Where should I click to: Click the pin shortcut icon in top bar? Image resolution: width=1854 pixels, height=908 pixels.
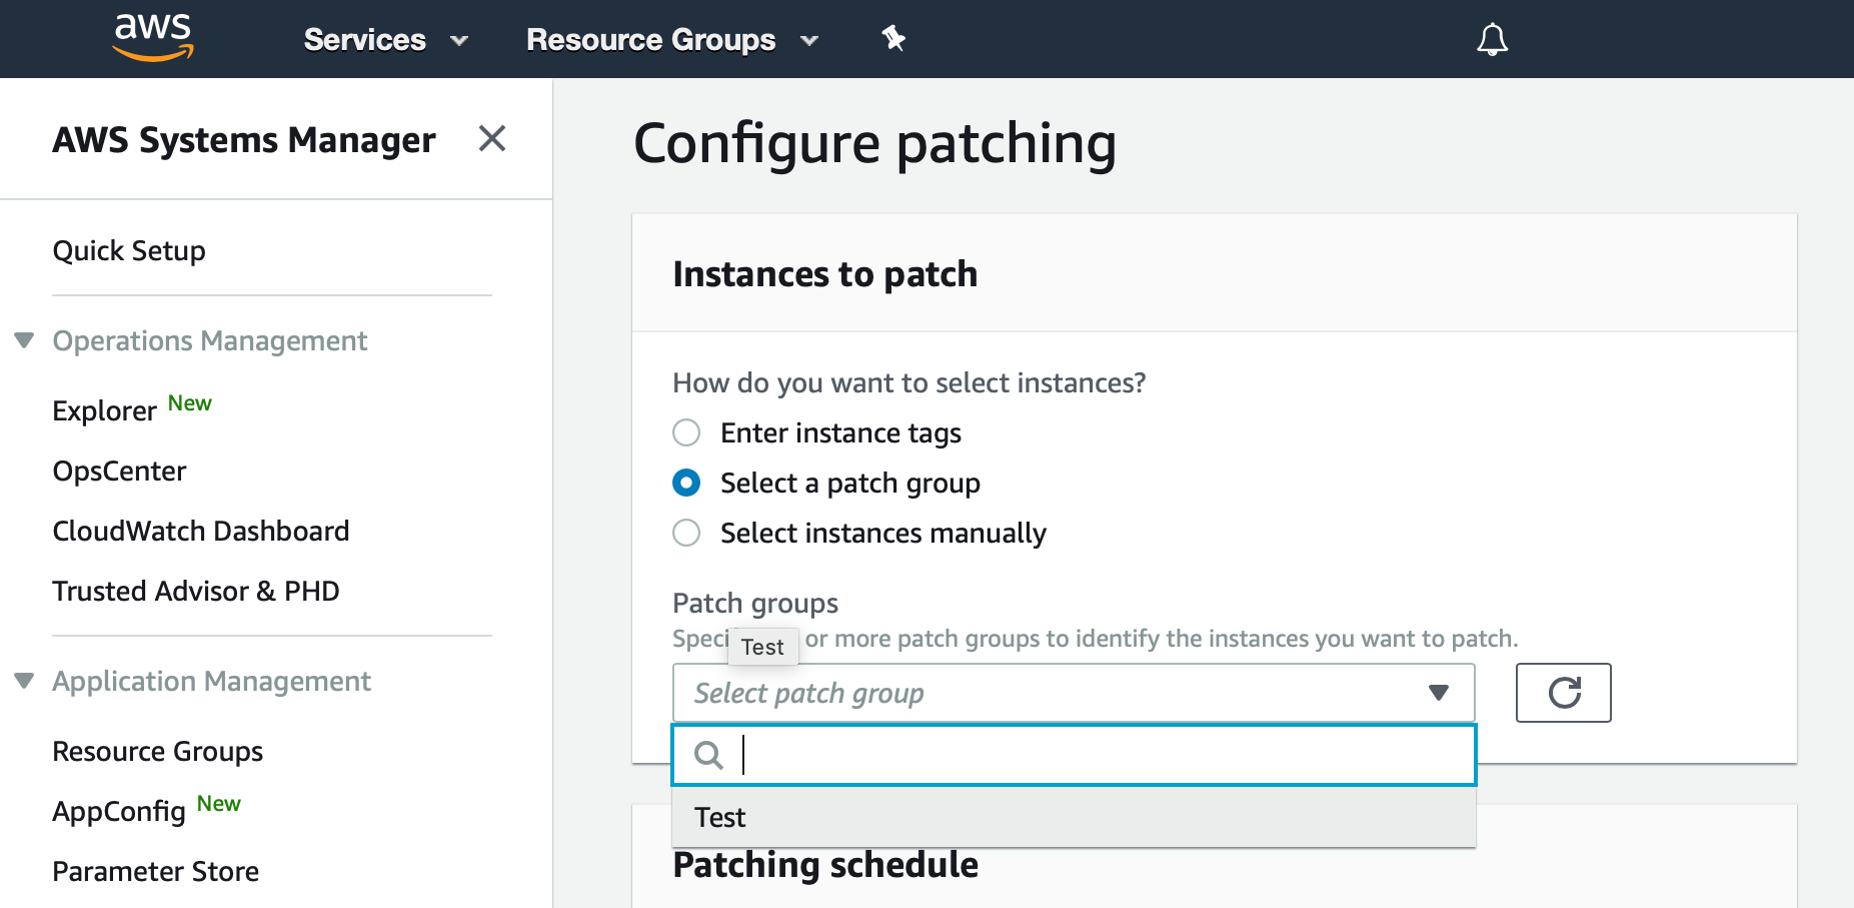tap(892, 38)
